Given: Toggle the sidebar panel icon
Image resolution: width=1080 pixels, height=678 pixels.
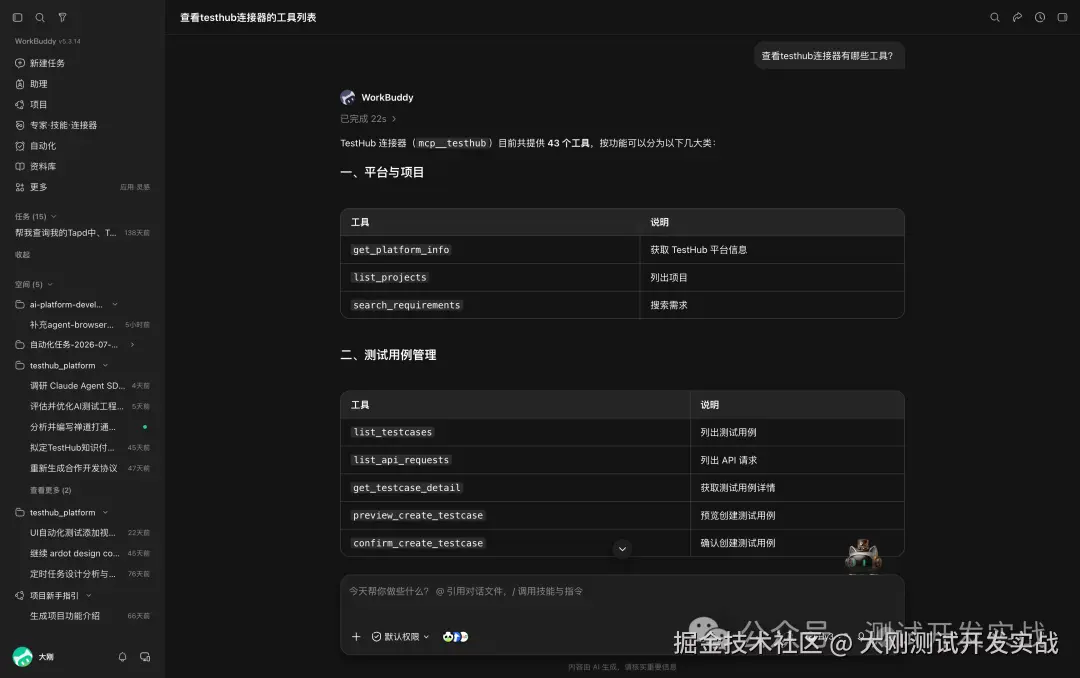Looking at the screenshot, I should coord(18,17).
